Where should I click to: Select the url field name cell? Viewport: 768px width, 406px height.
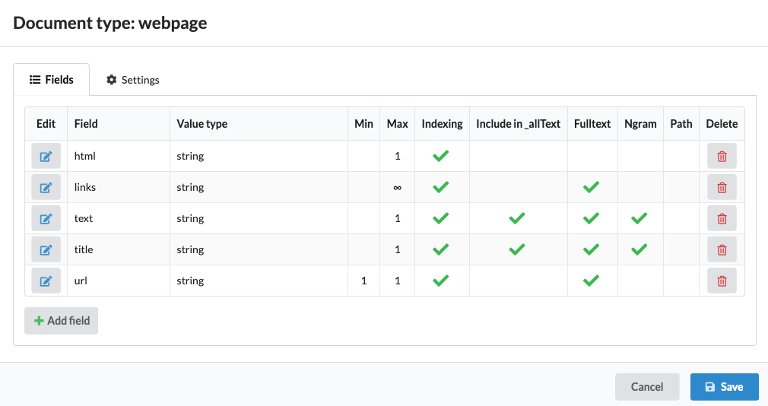click(119, 281)
